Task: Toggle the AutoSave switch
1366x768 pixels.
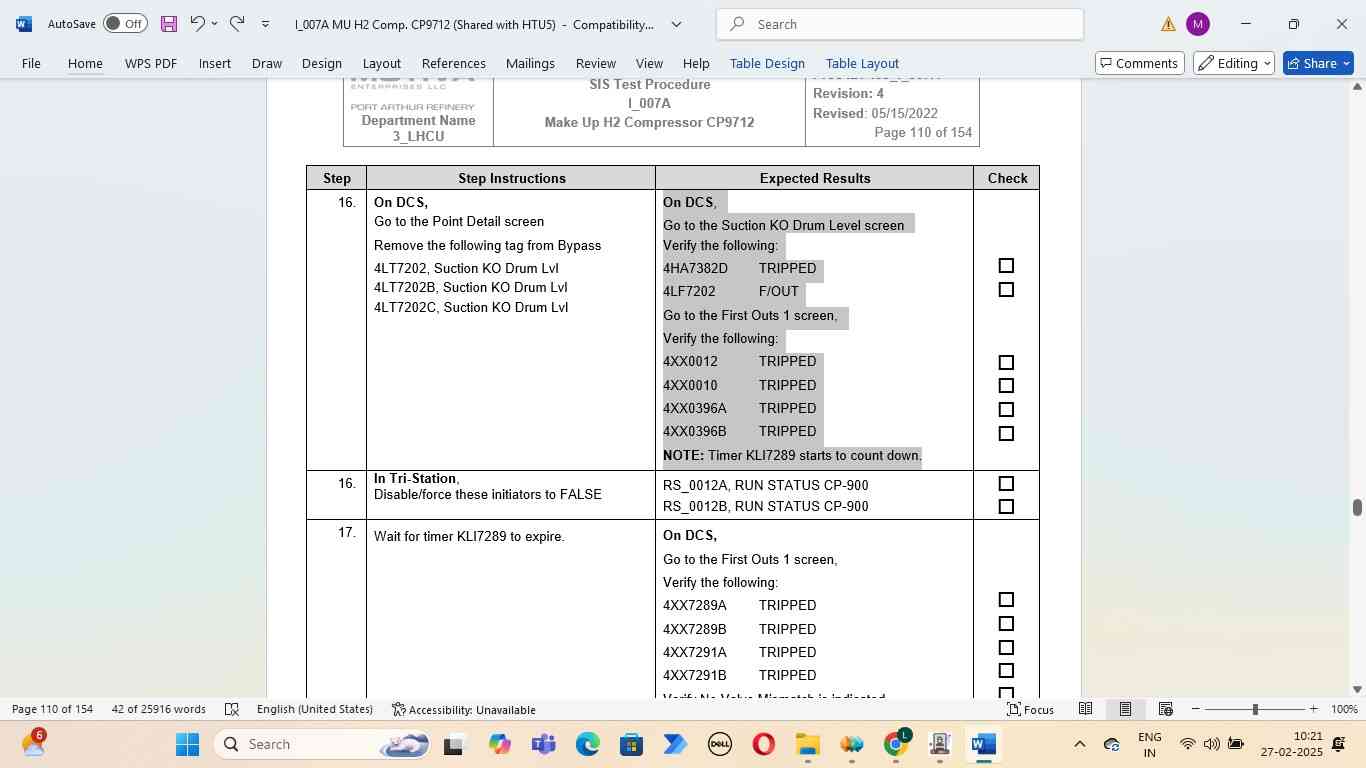Action: 125,23
